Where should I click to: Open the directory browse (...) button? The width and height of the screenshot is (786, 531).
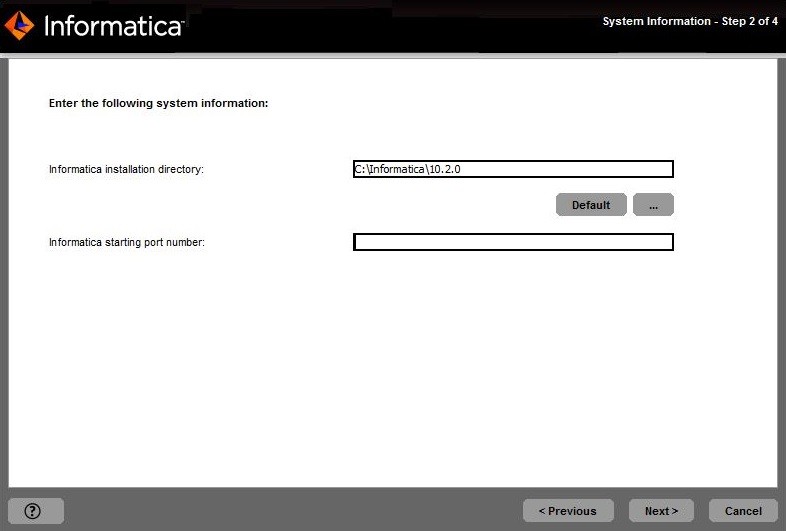[653, 205]
